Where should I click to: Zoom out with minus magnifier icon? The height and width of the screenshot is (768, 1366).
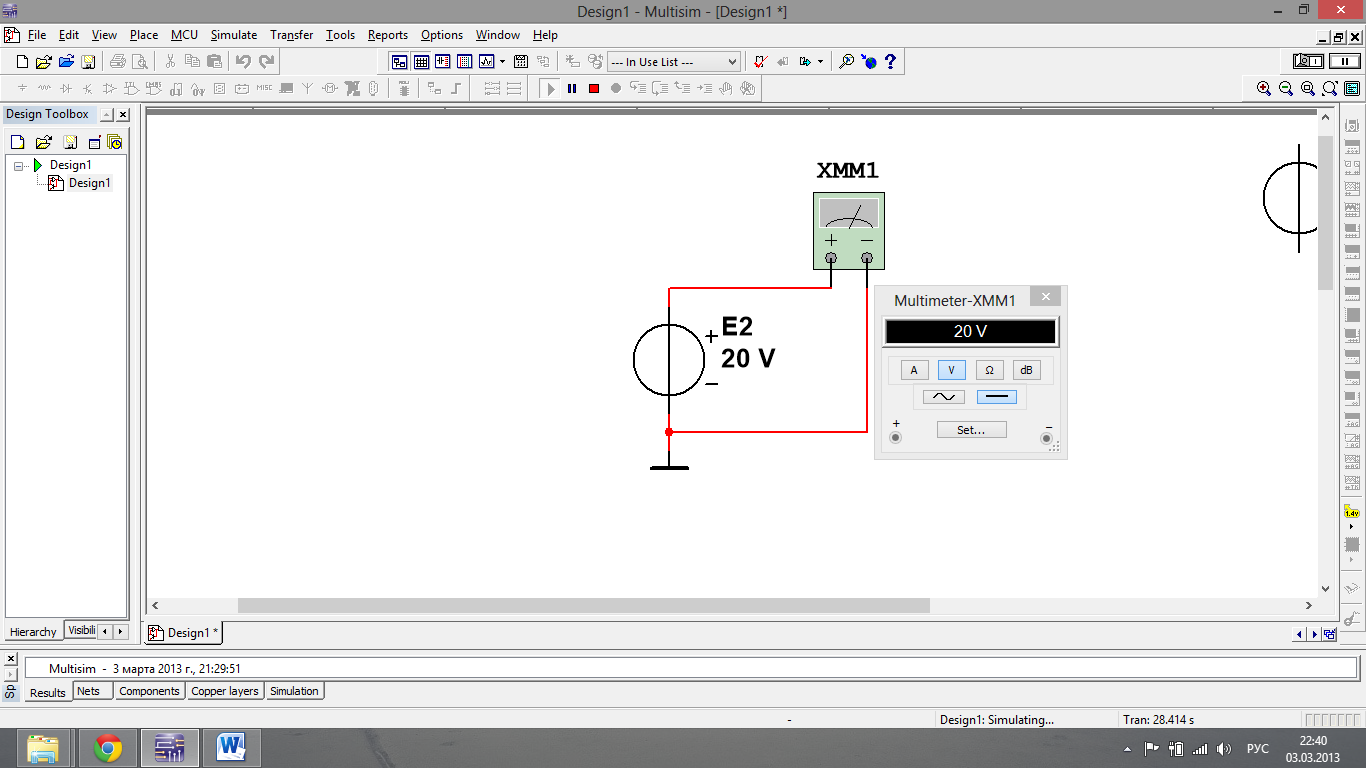click(1286, 88)
